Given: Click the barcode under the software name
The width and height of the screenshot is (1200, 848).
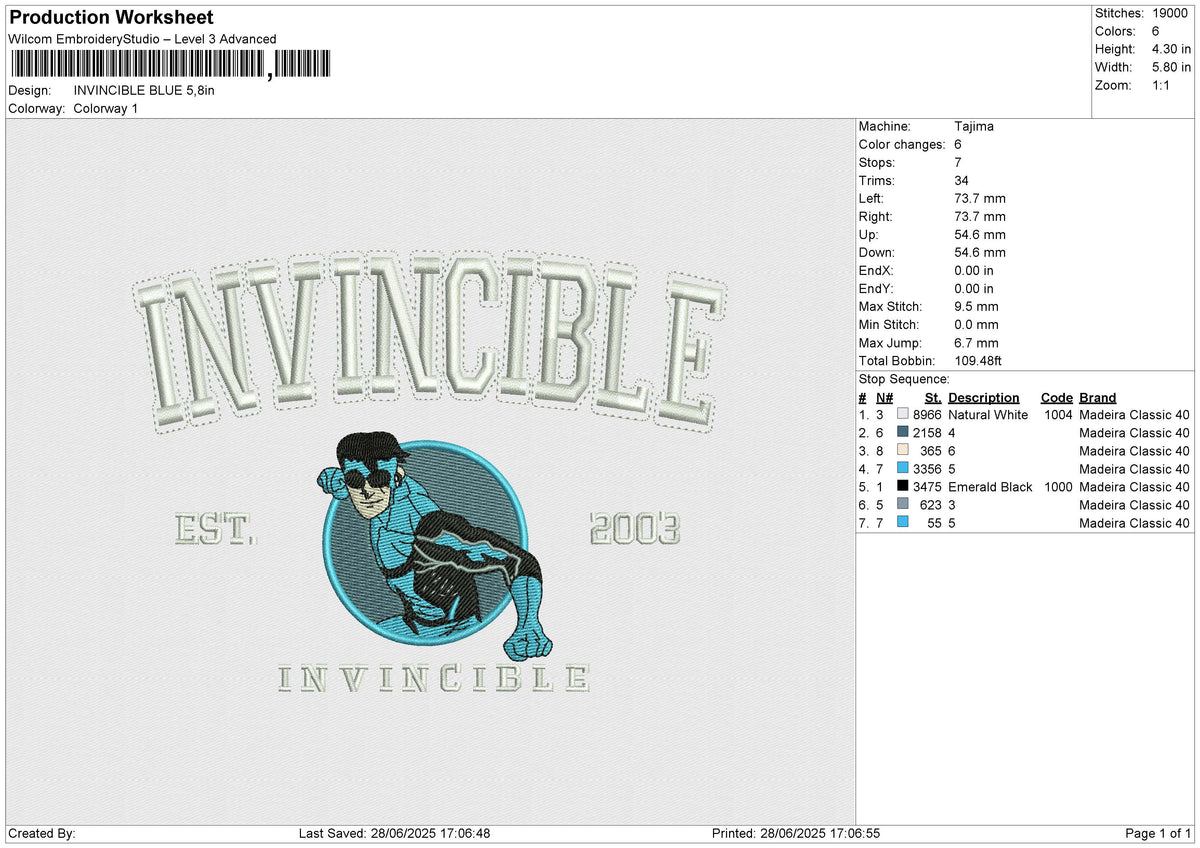Looking at the screenshot, I should [x=170, y=65].
